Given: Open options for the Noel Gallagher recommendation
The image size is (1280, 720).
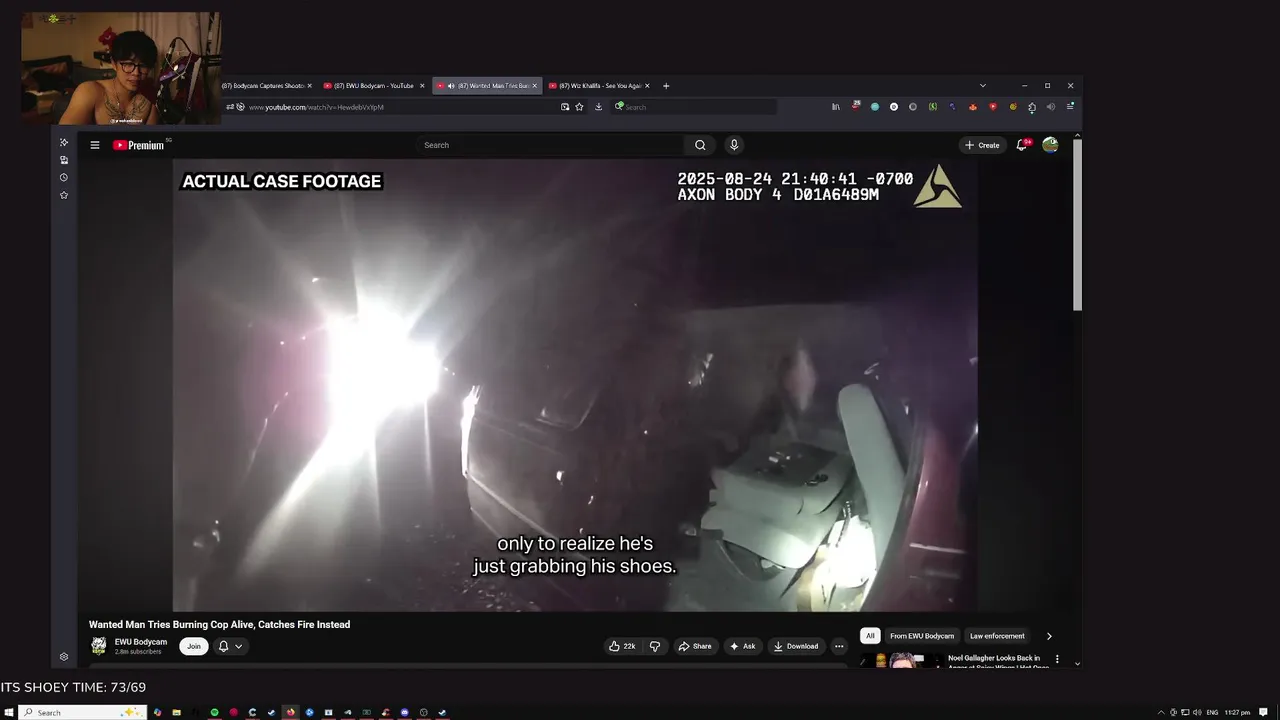Looking at the screenshot, I should pos(1057,659).
